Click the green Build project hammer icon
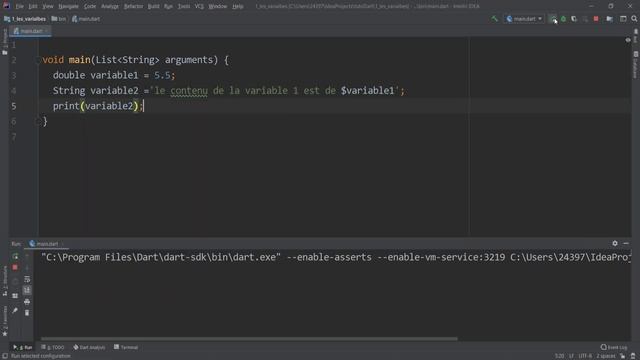This screenshot has width=640, height=360. (x=494, y=19)
